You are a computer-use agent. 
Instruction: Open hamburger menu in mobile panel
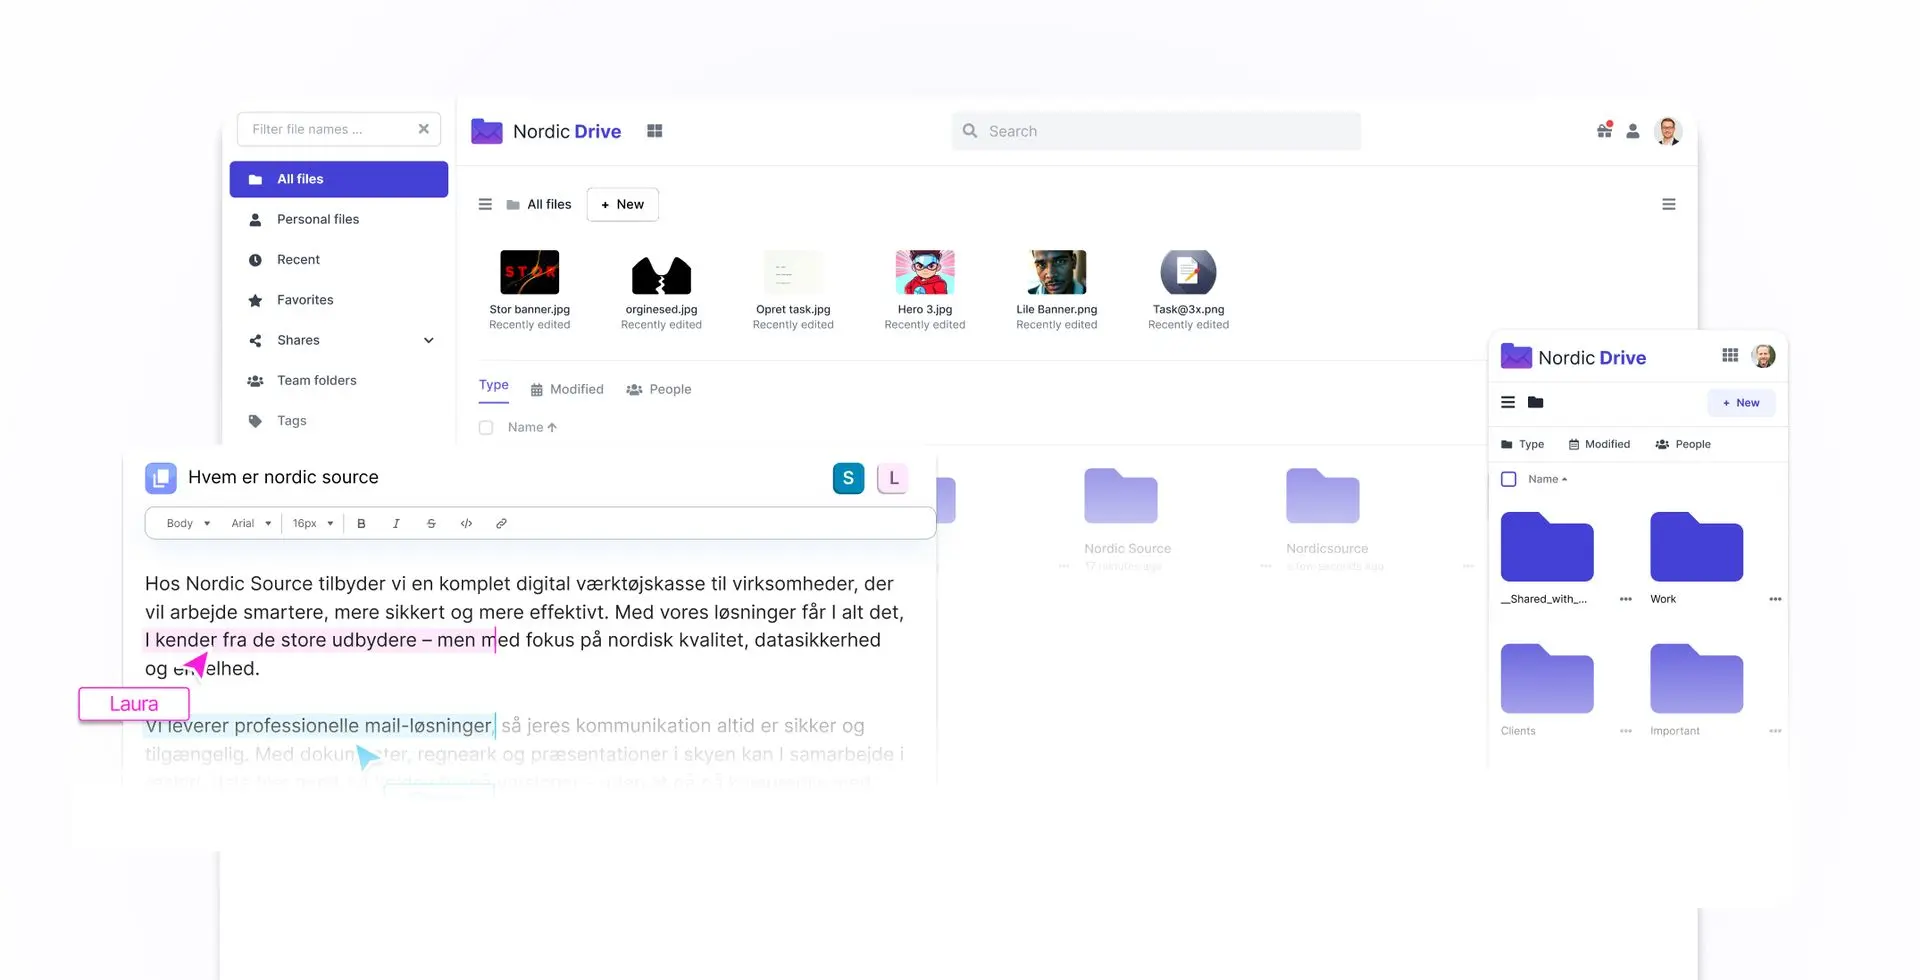coord(1508,402)
